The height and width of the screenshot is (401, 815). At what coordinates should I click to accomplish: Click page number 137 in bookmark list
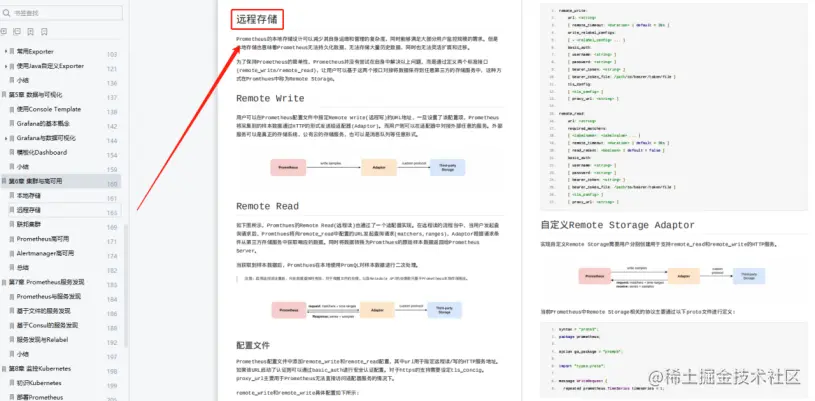(x=112, y=98)
